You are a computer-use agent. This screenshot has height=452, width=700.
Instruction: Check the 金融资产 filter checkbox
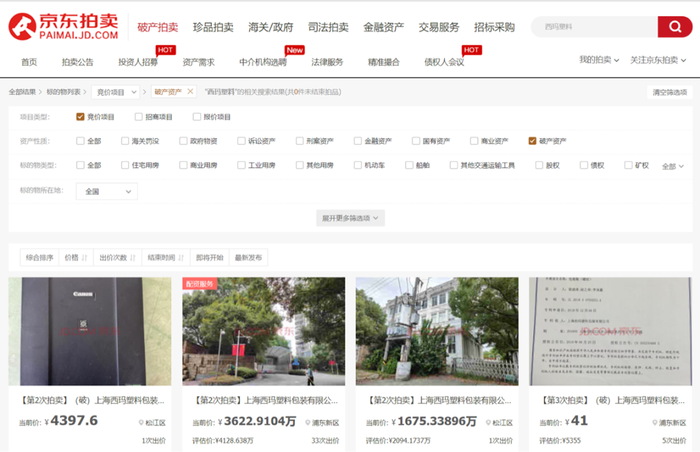[x=358, y=141]
